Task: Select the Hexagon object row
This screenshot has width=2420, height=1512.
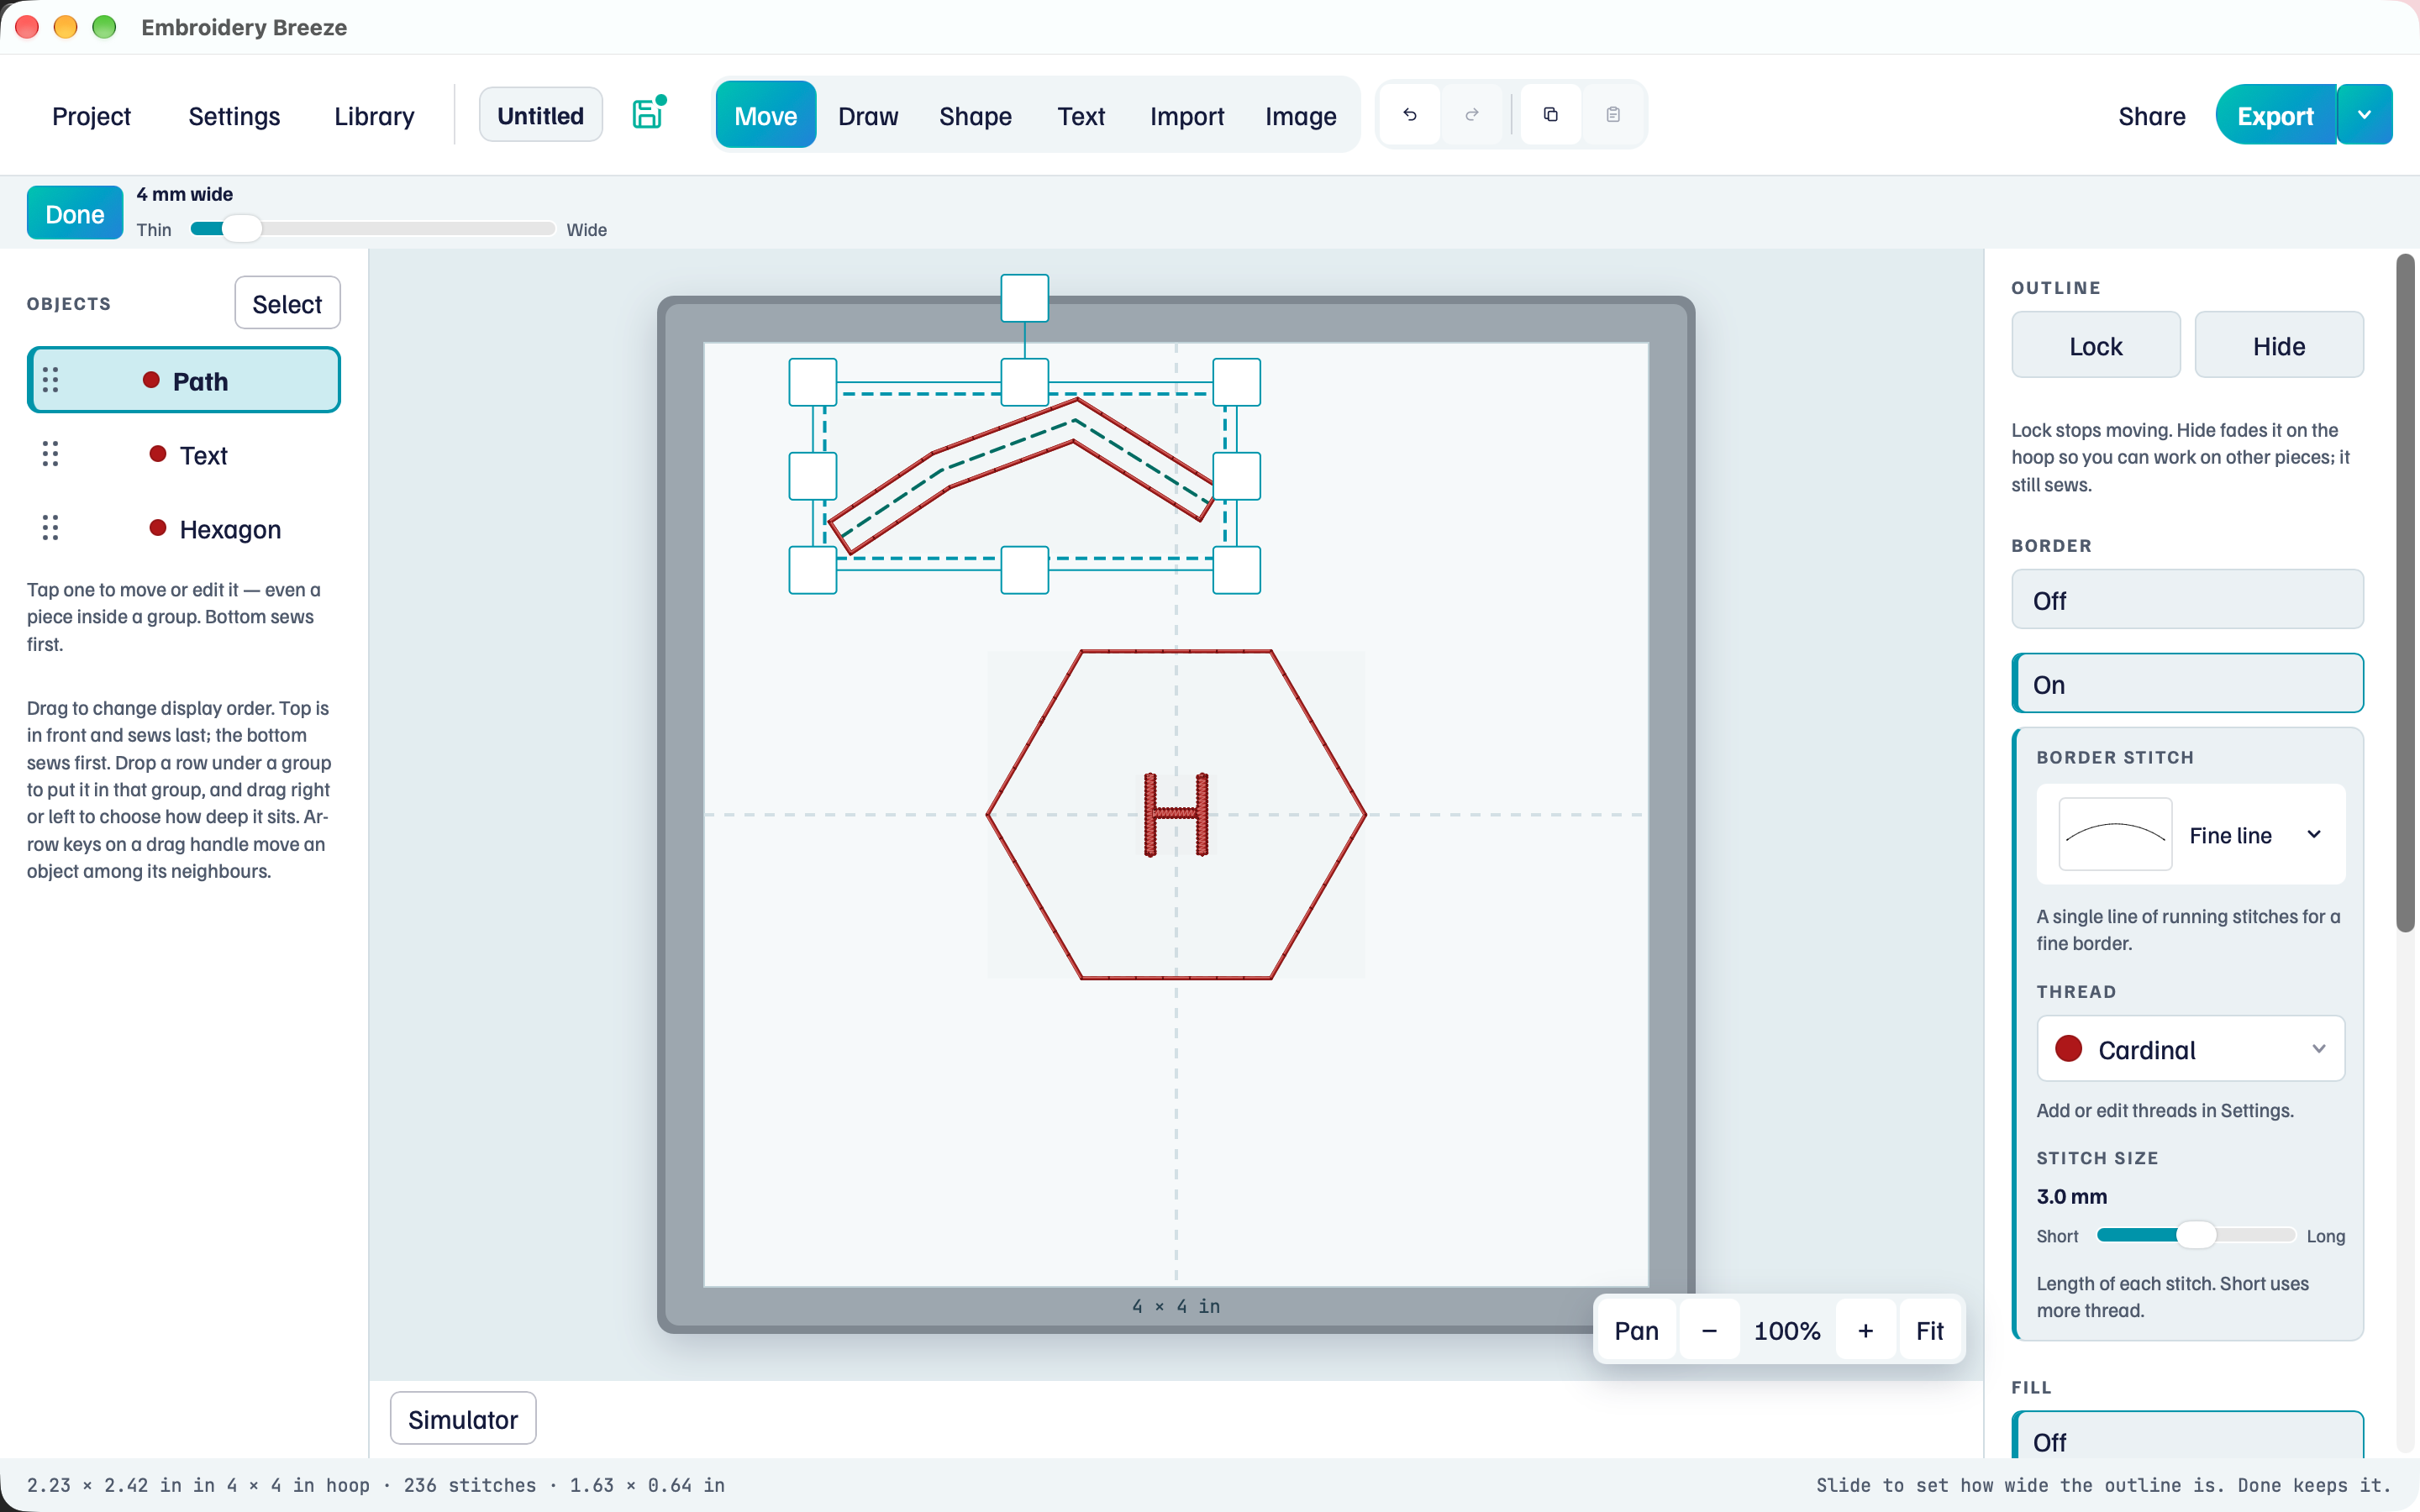Action: pyautogui.click(x=184, y=528)
